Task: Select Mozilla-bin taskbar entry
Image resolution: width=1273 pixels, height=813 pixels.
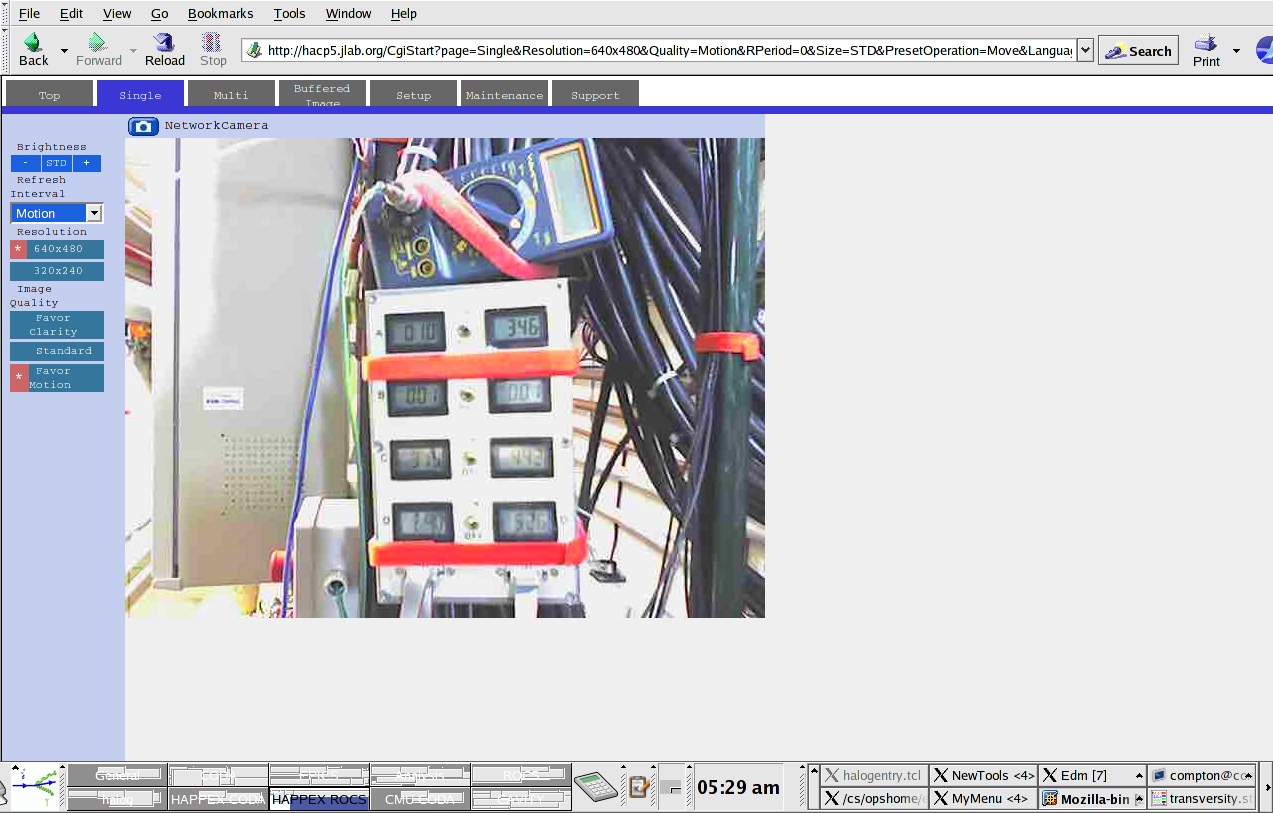Action: 1092,799
